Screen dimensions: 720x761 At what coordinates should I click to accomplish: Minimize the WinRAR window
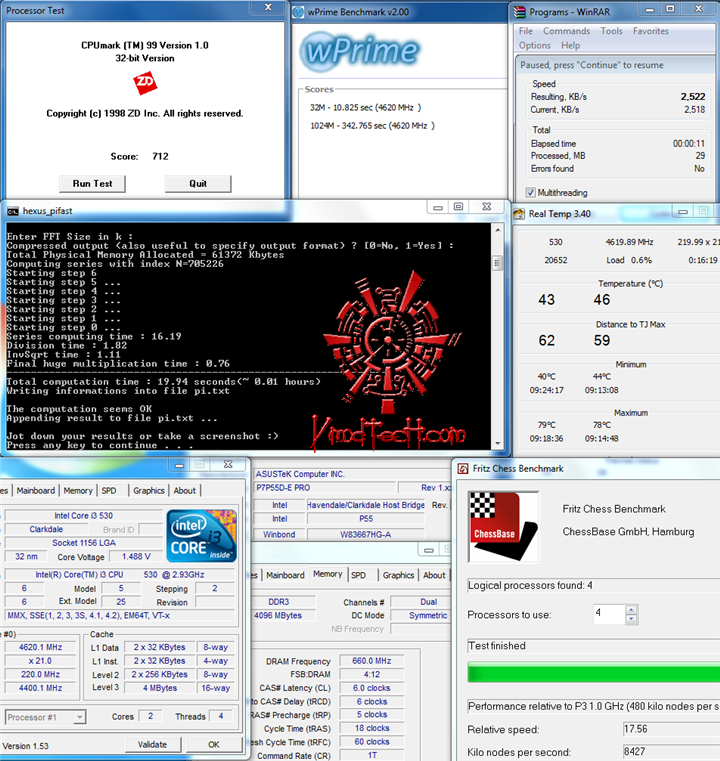[650, 9]
